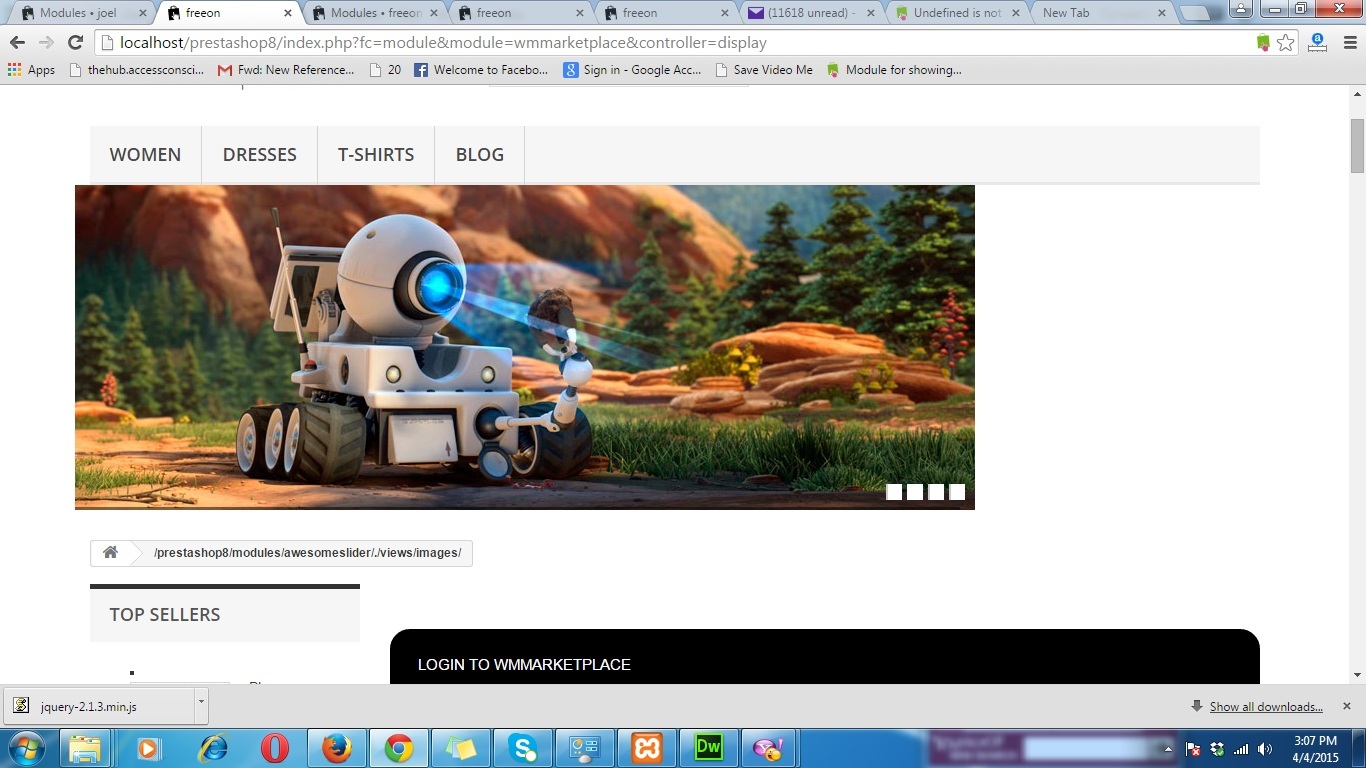
Task: Open the BLOG menu item
Action: tap(480, 154)
